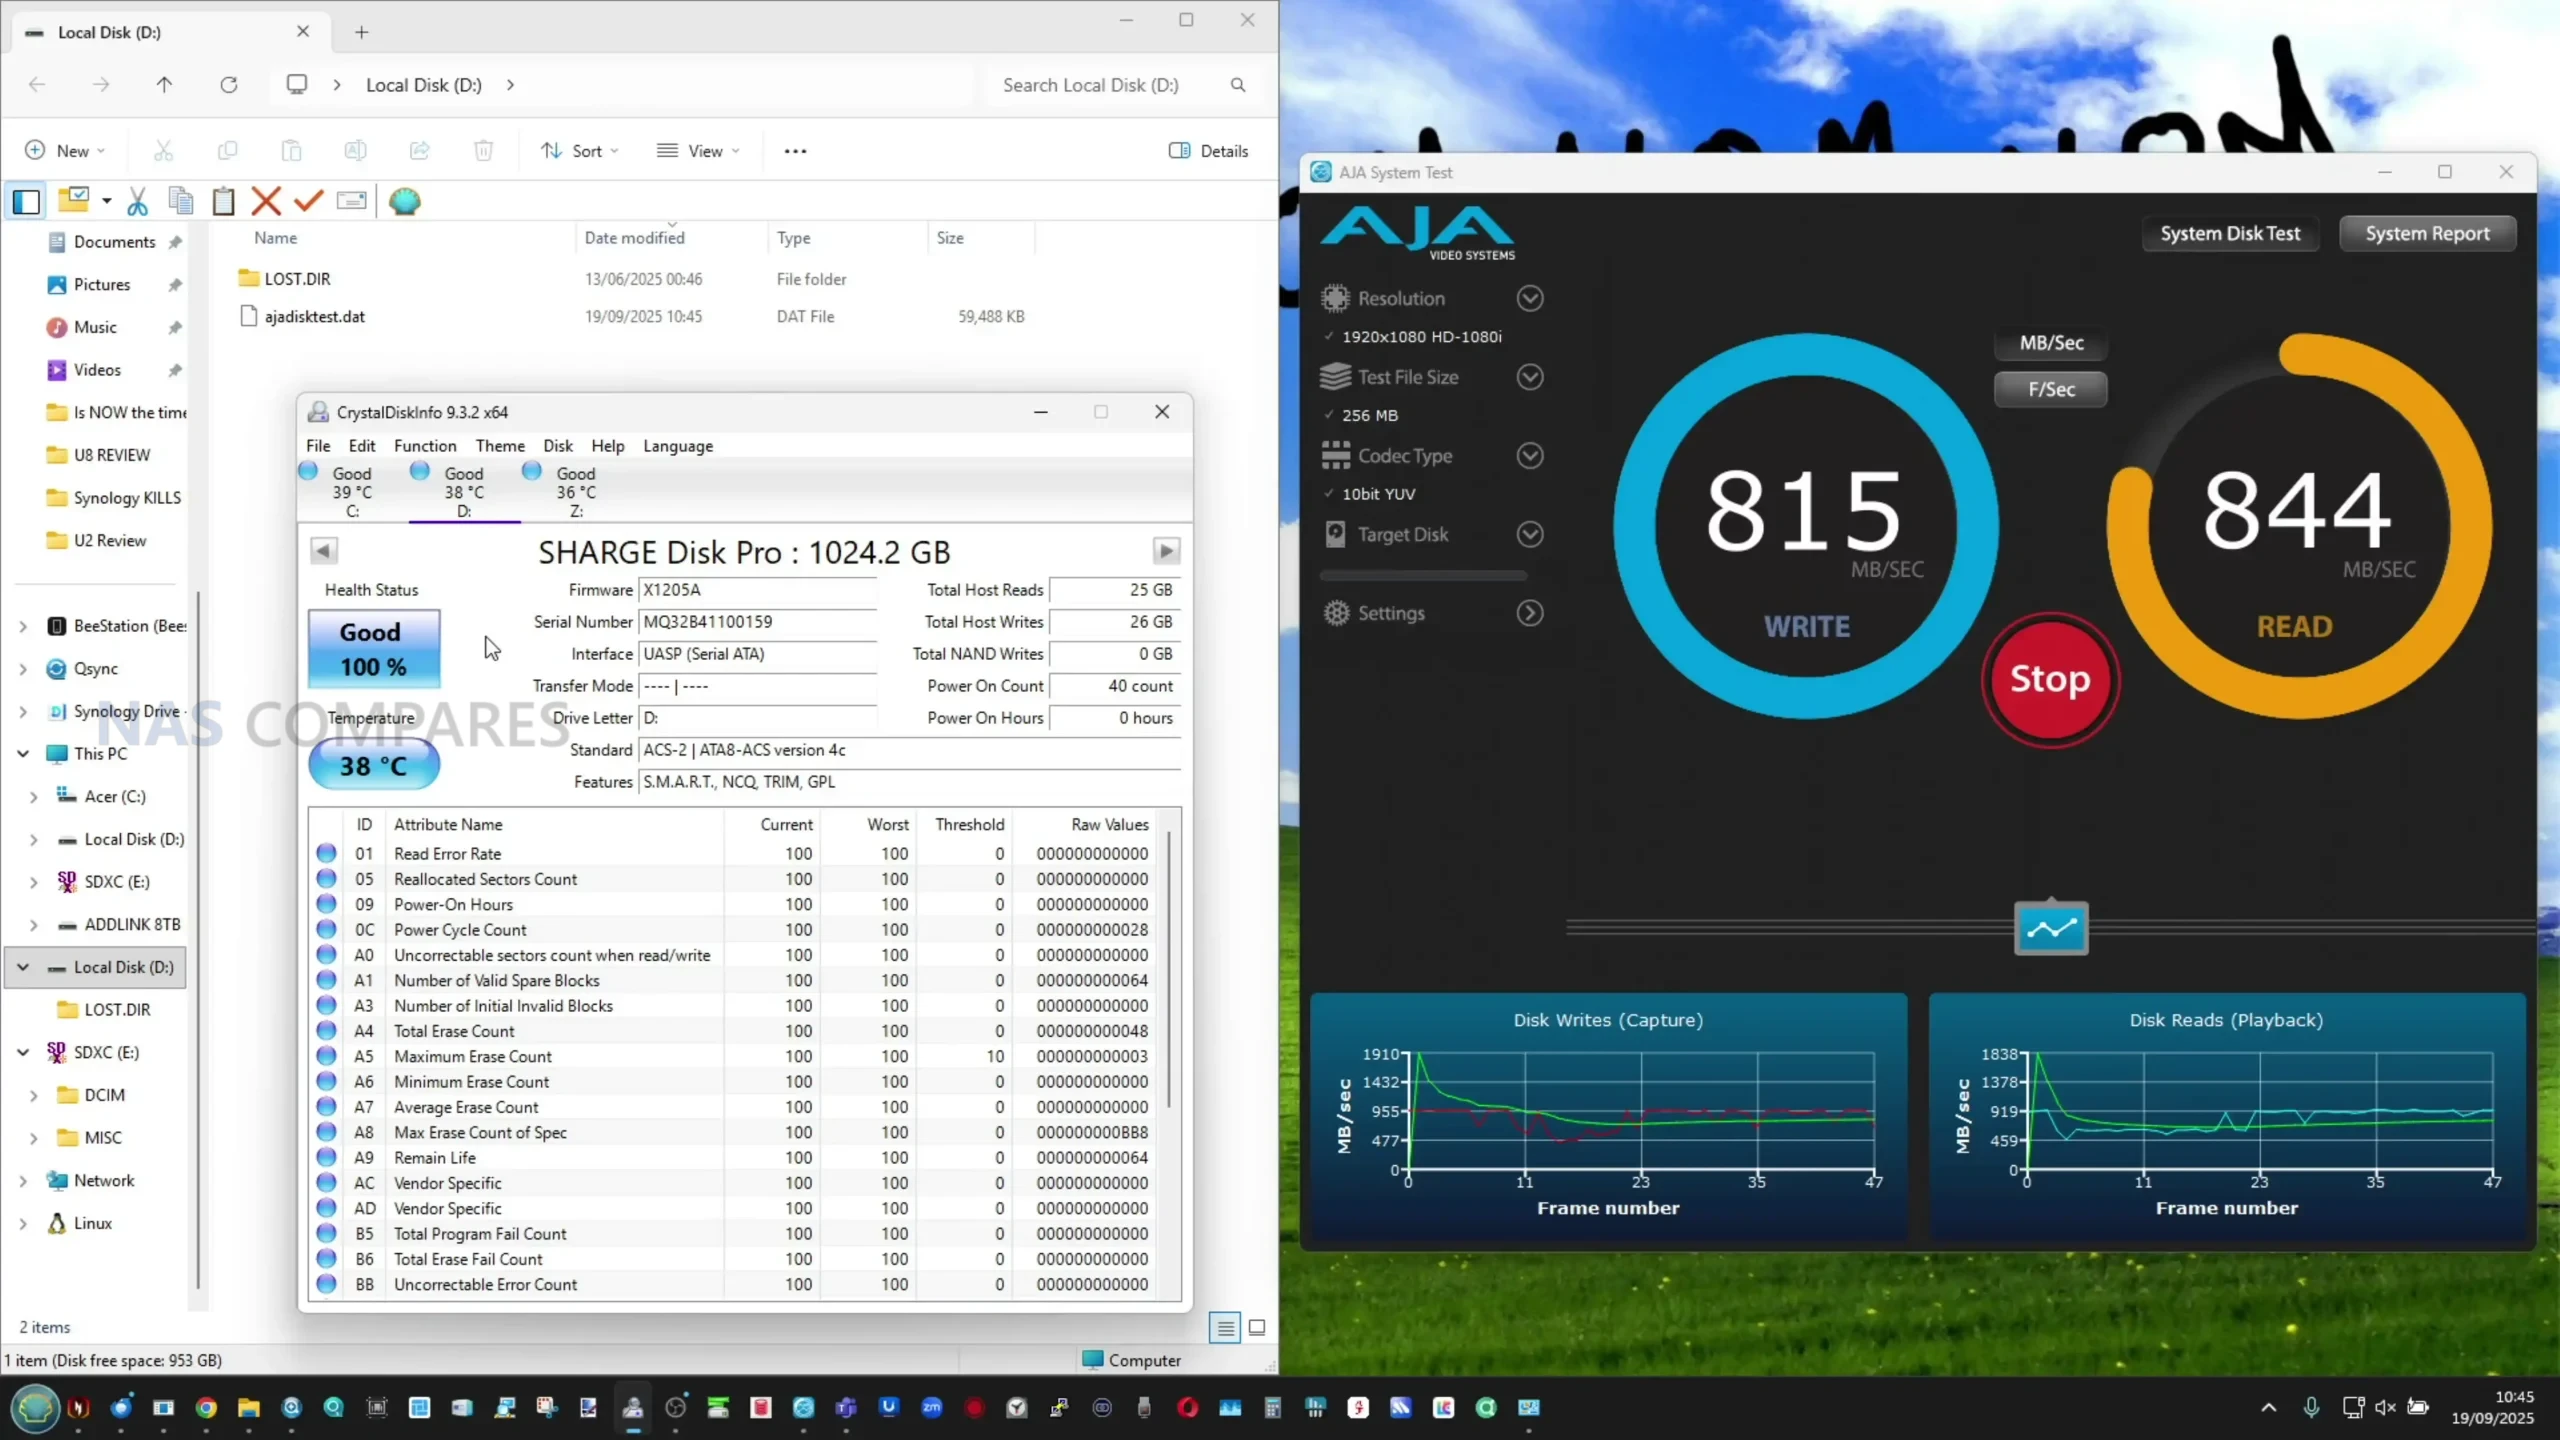The image size is (2560, 1440).
Task: Select the C: drive tab at 39 °C
Action: point(351,491)
